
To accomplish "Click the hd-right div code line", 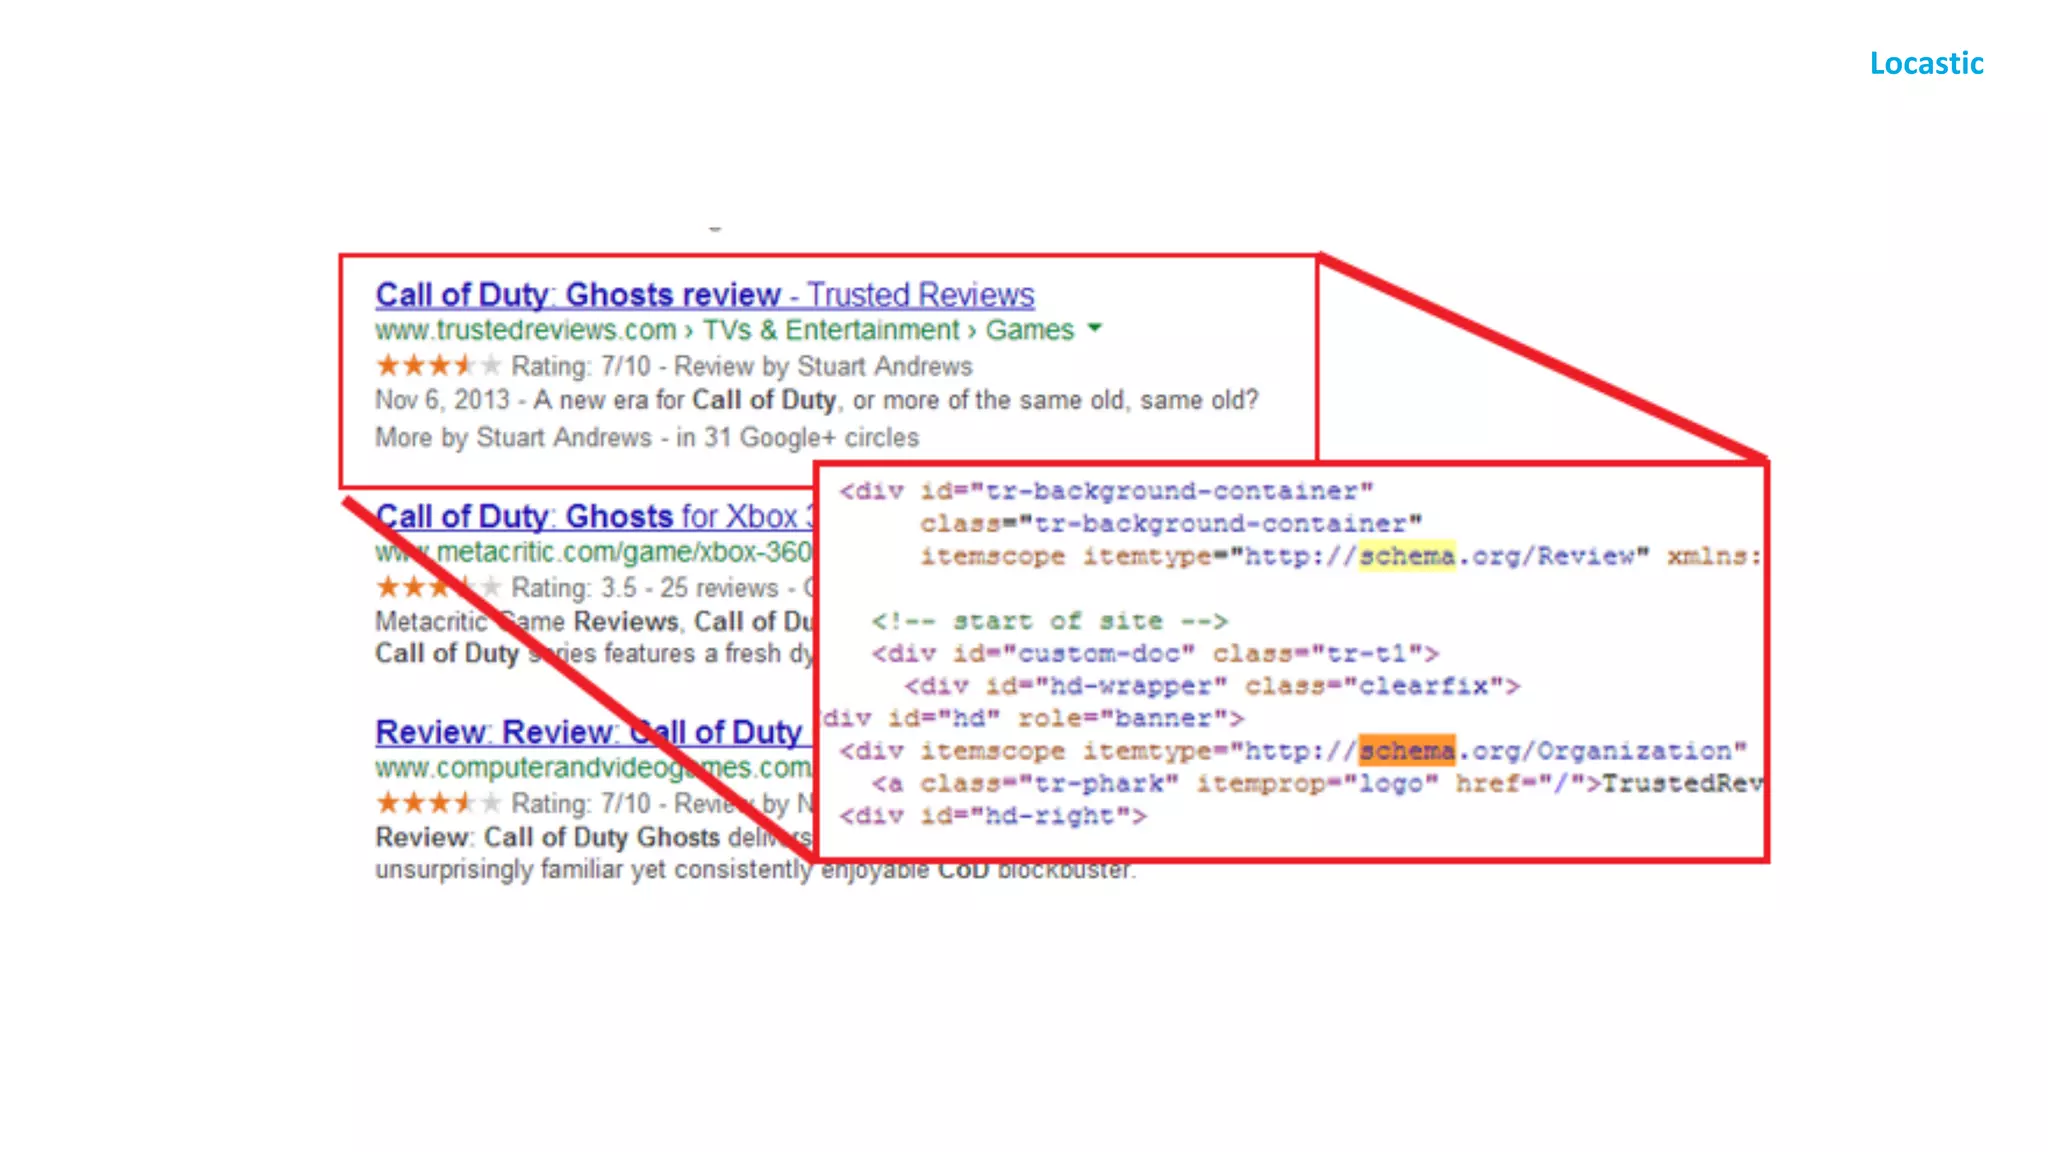I will pos(992,816).
